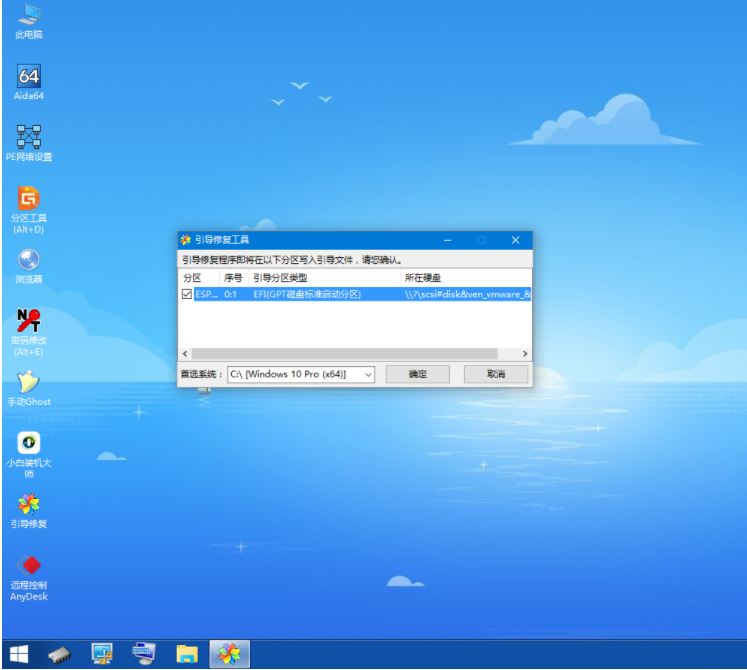The height and width of the screenshot is (670, 747).
Task: Open the 手动Ghost desktop icon
Action: pos(29,388)
